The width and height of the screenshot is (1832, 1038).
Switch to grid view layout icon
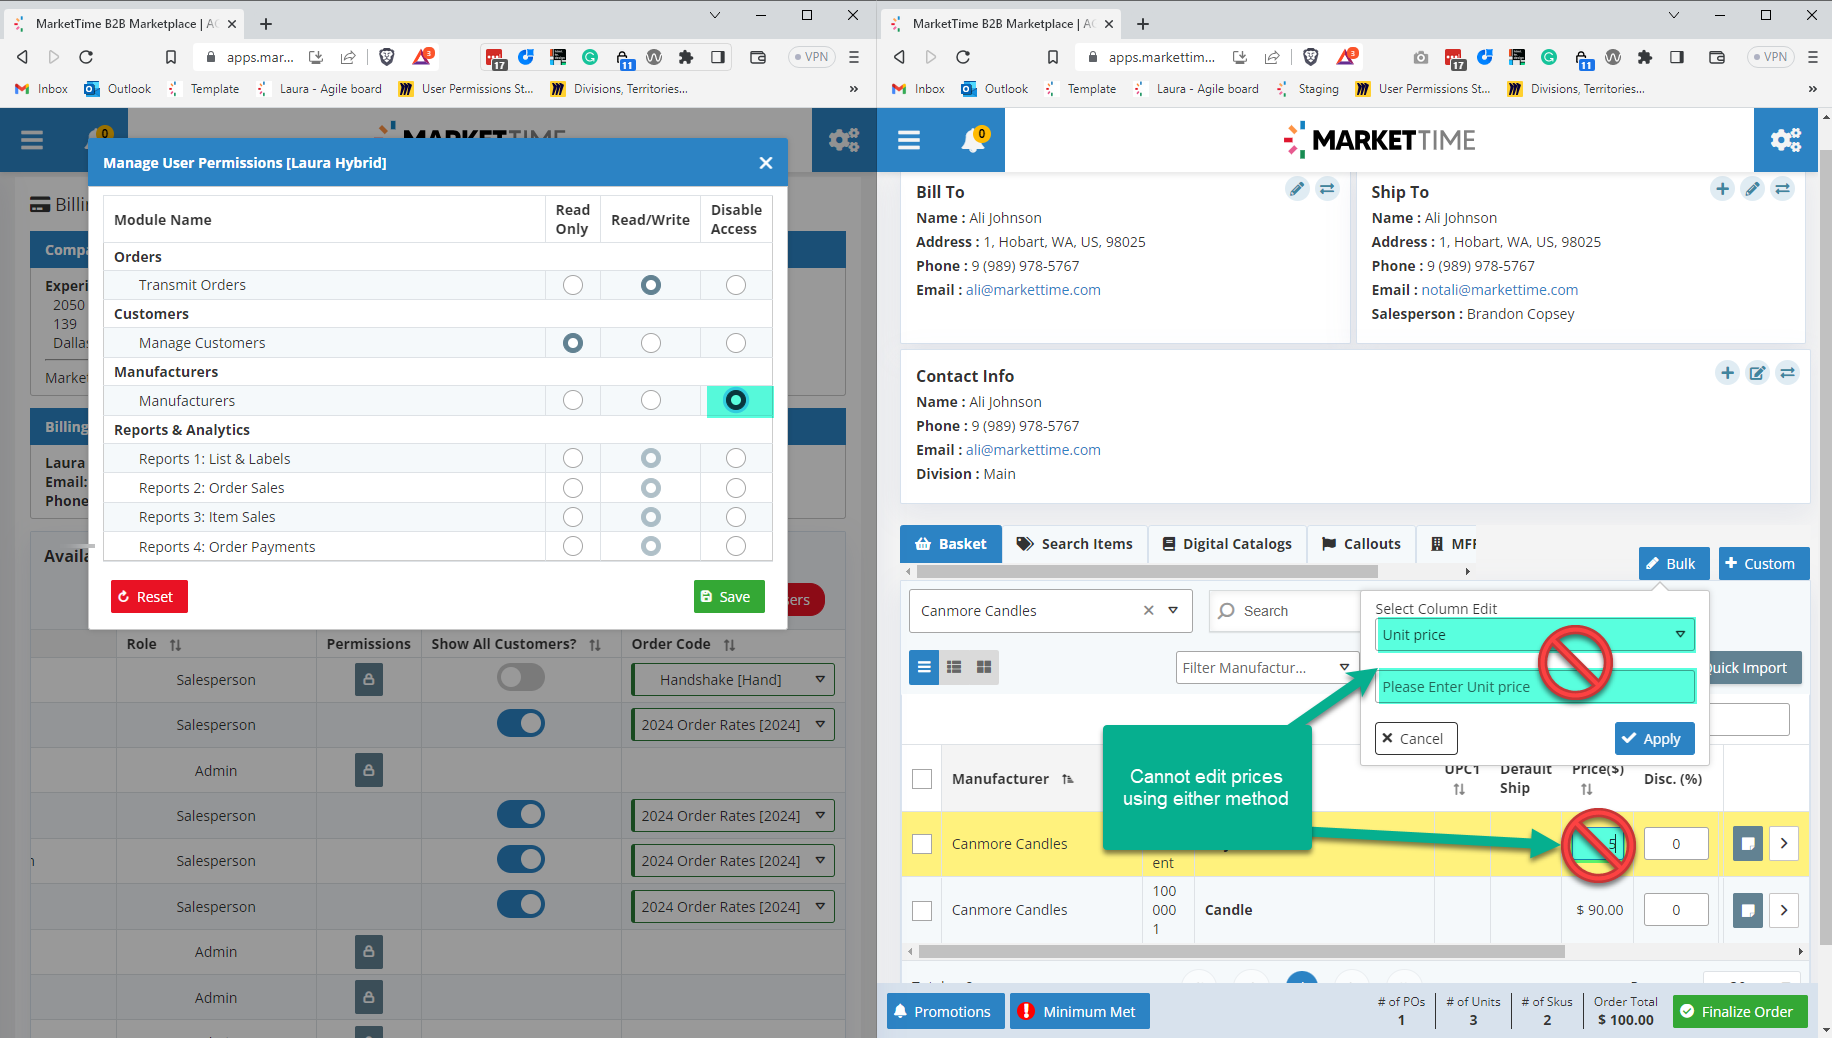(x=984, y=667)
